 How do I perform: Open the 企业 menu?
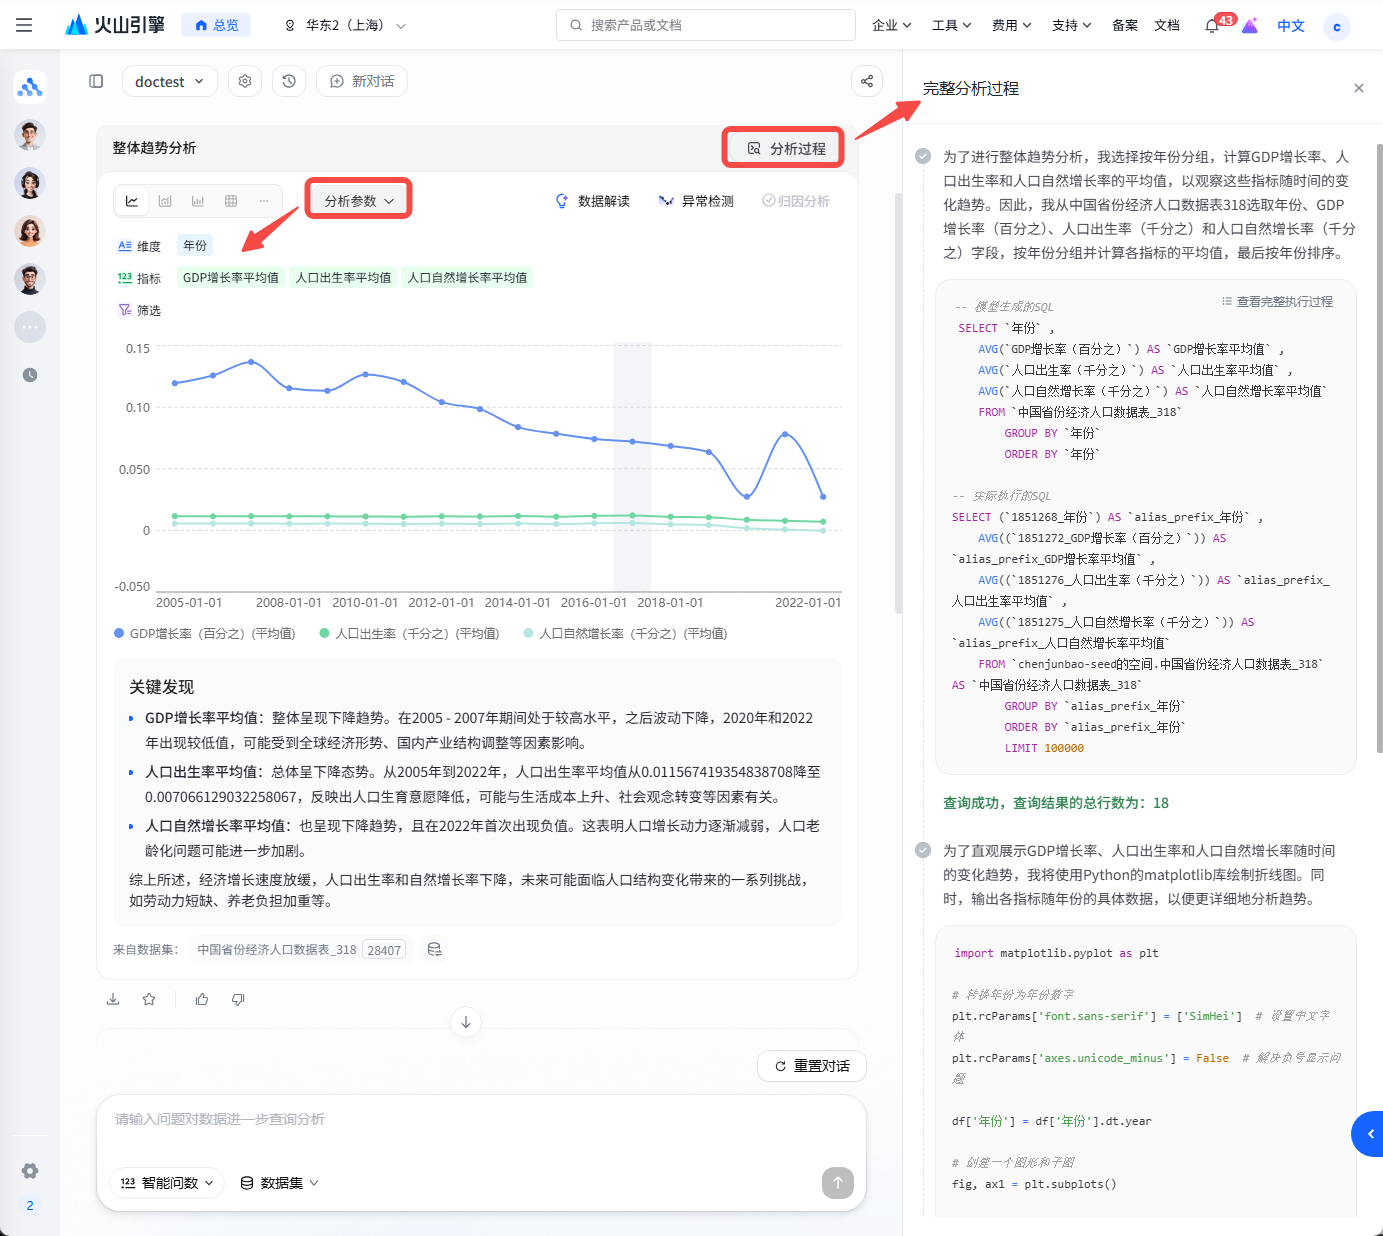[892, 25]
